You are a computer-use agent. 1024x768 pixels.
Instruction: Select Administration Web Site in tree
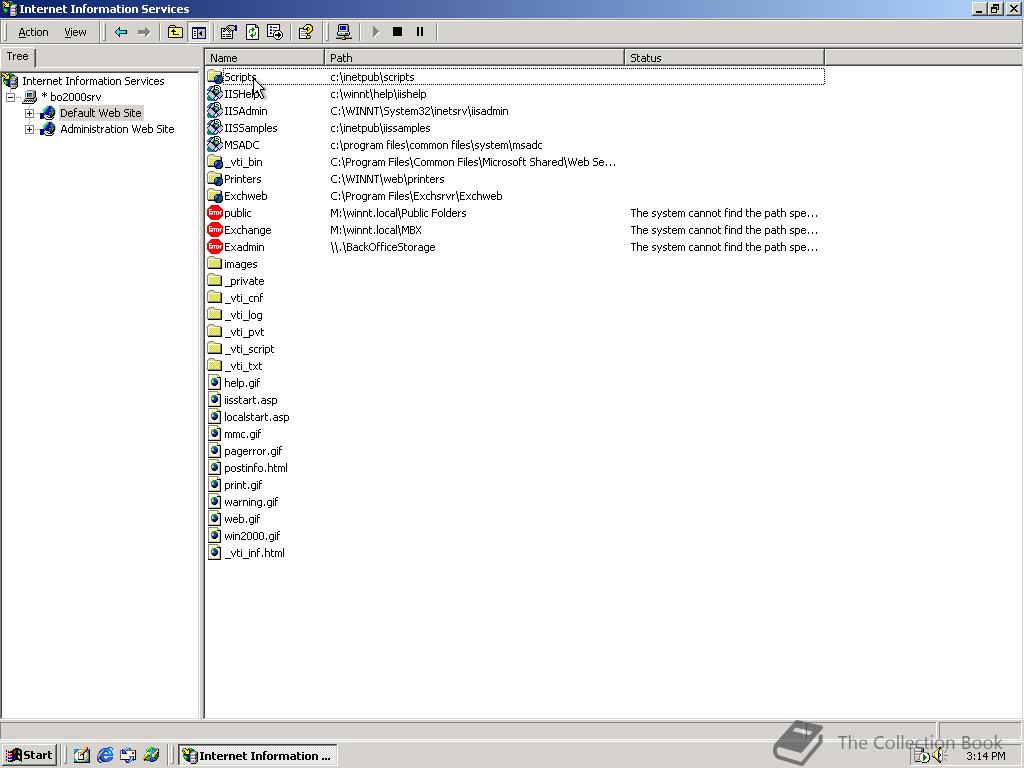[117, 129]
